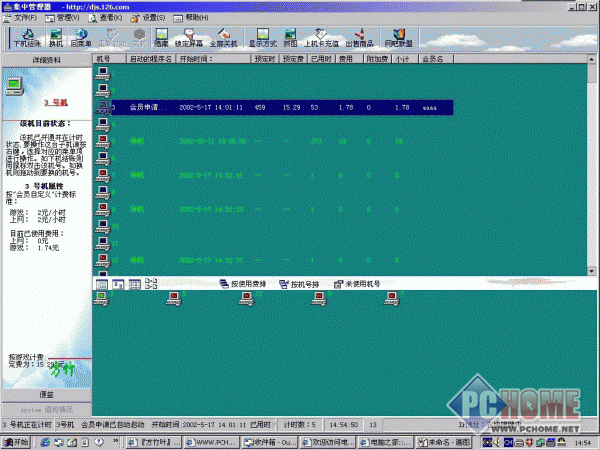Image resolution: width=600 pixels, height=450 pixels.
Task: Select red machine 12 icon in the list
Action: pyautogui.click(x=103, y=260)
